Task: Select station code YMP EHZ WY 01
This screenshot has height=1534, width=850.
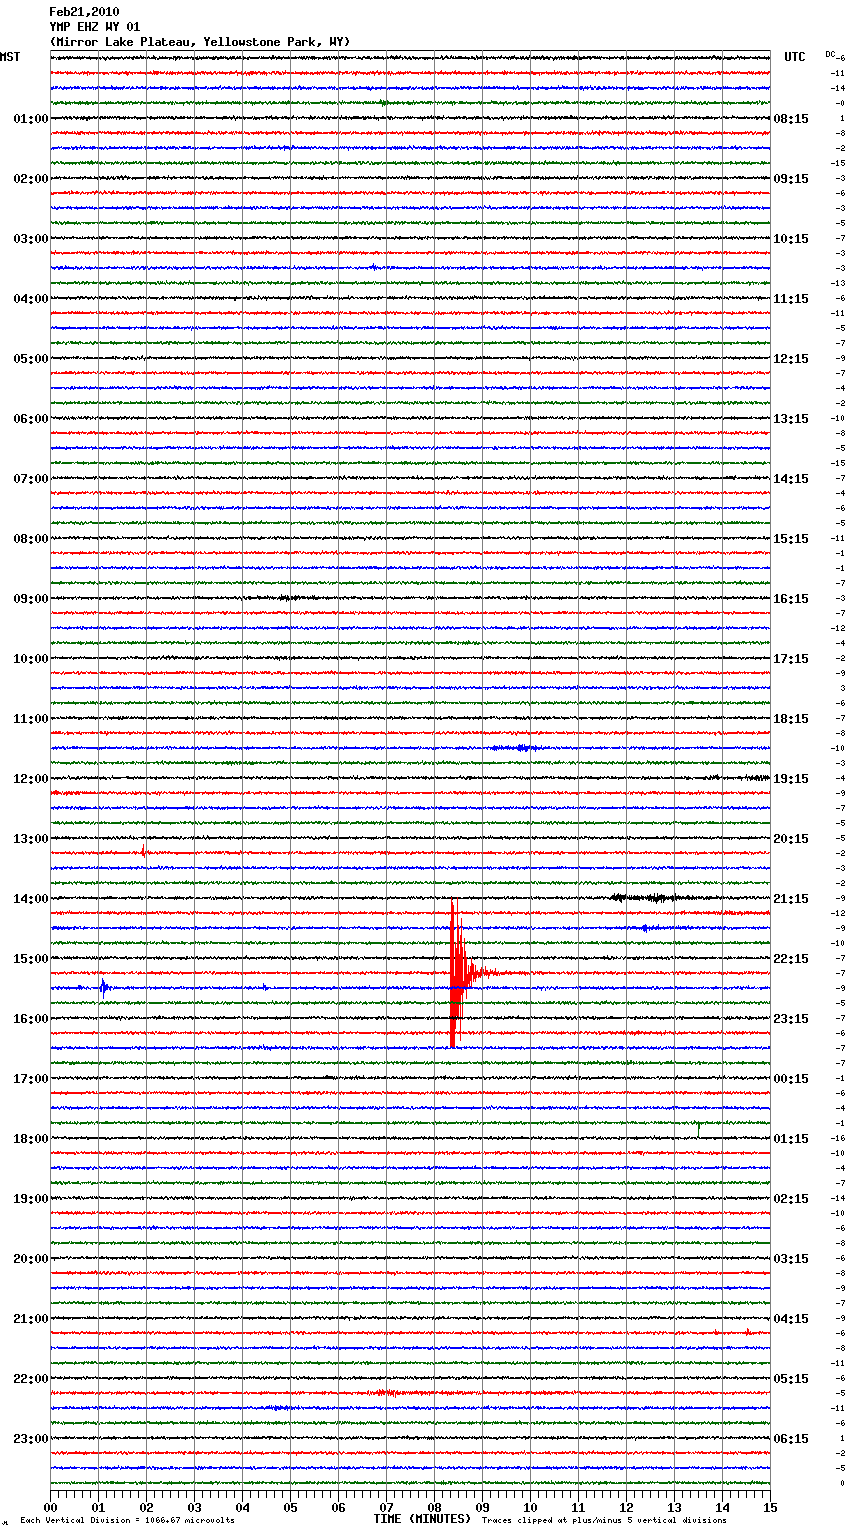Action: pos(95,27)
